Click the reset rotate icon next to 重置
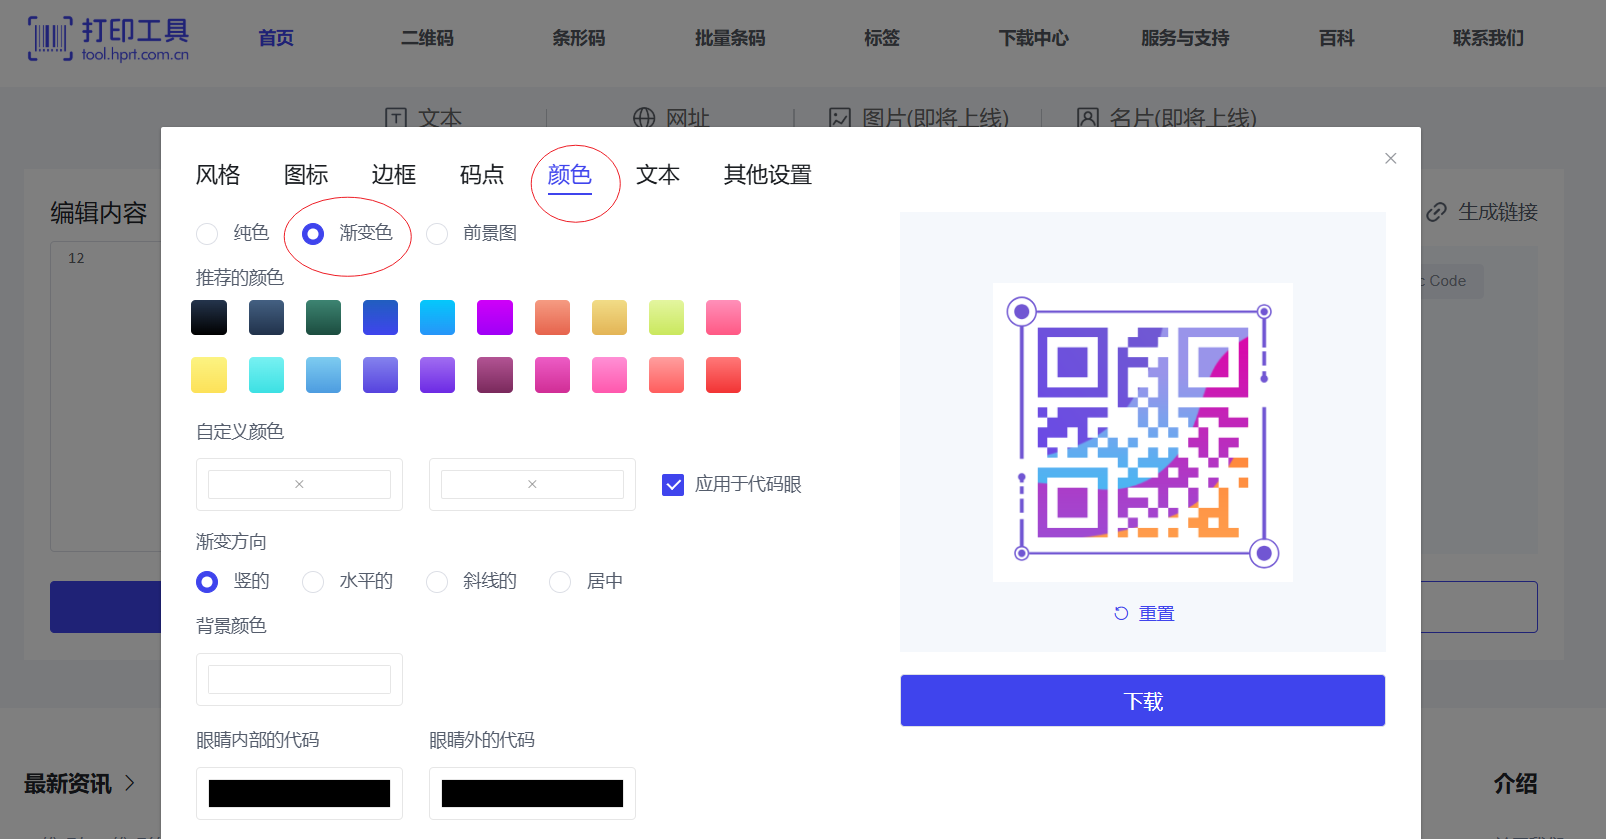 click(x=1121, y=613)
